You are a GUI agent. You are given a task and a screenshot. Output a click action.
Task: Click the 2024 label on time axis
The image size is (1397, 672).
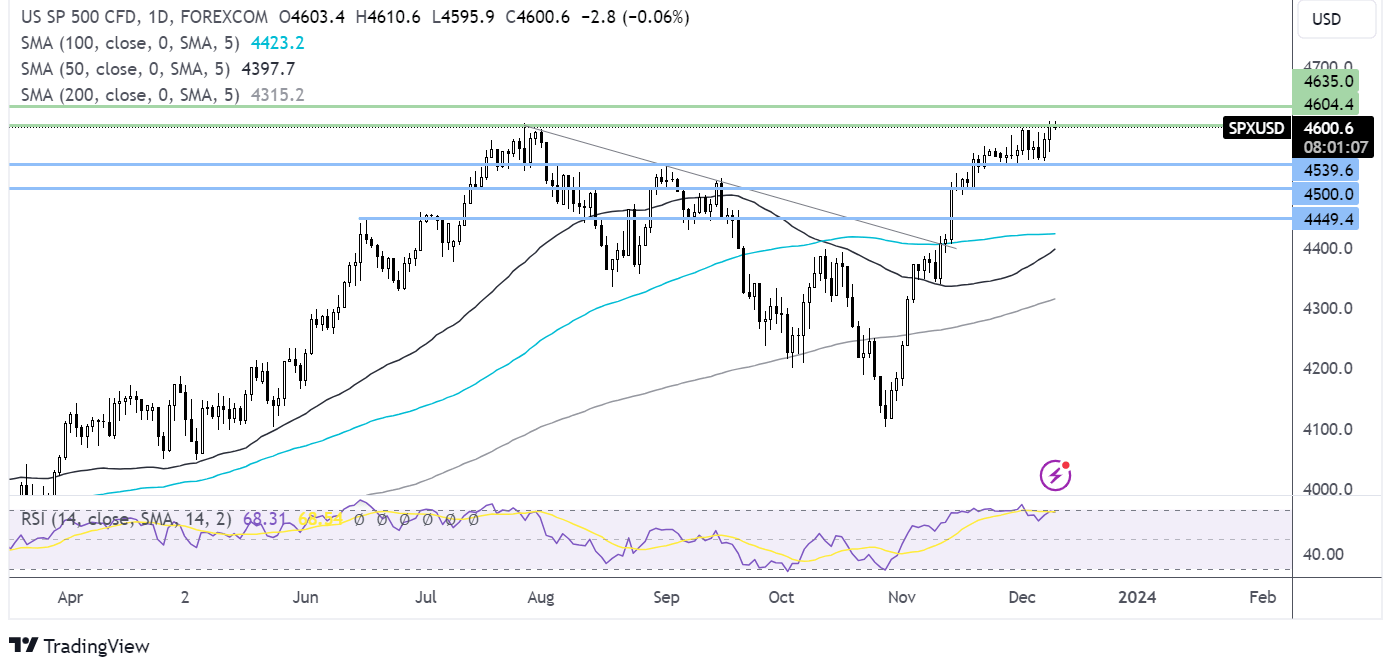point(1137,597)
